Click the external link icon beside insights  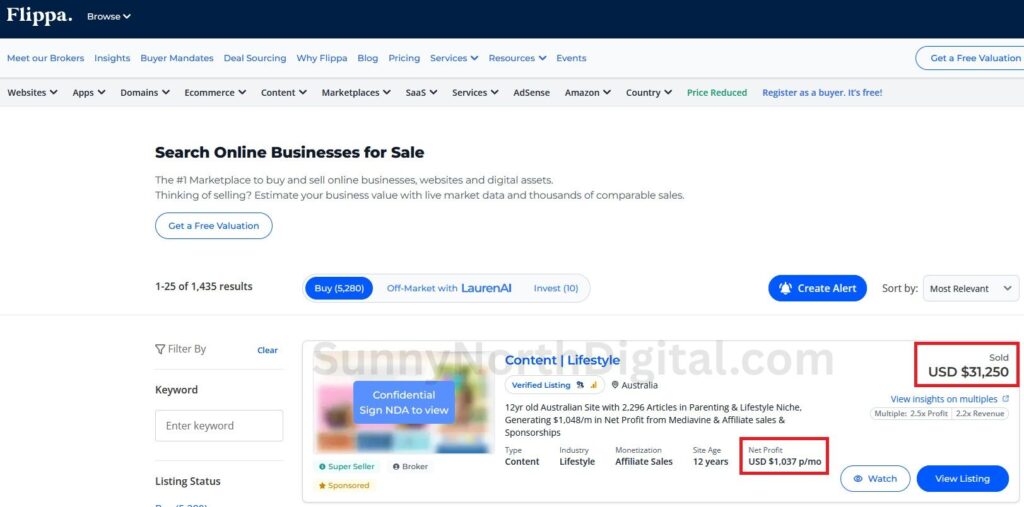coord(1005,399)
